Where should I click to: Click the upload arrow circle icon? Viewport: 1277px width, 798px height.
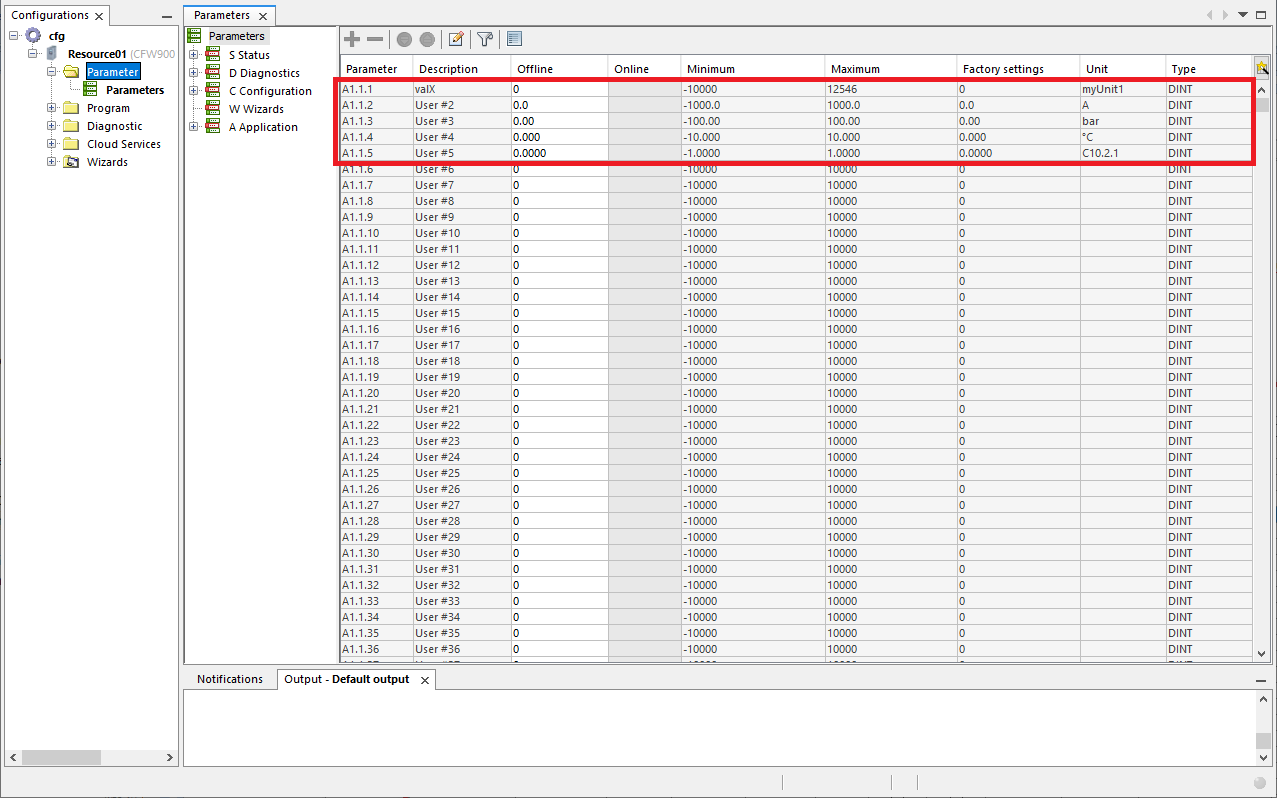427,39
